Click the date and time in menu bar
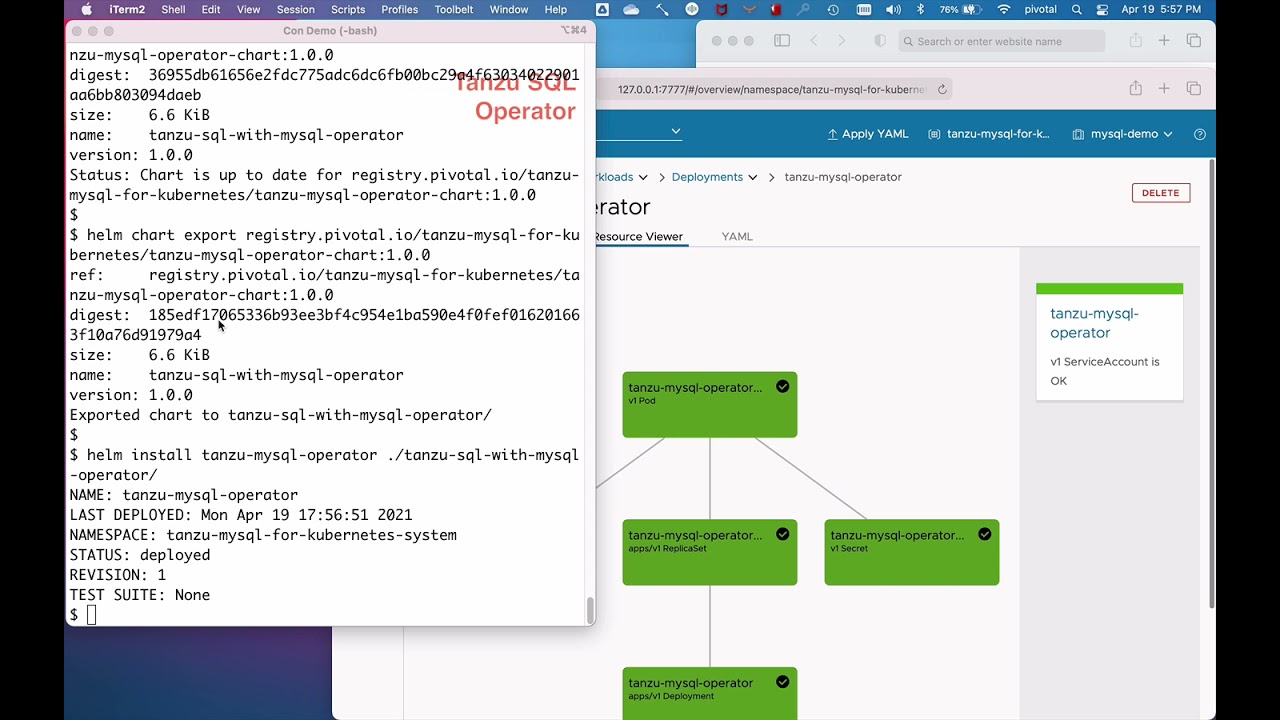The height and width of the screenshot is (720, 1280). [x=1161, y=10]
